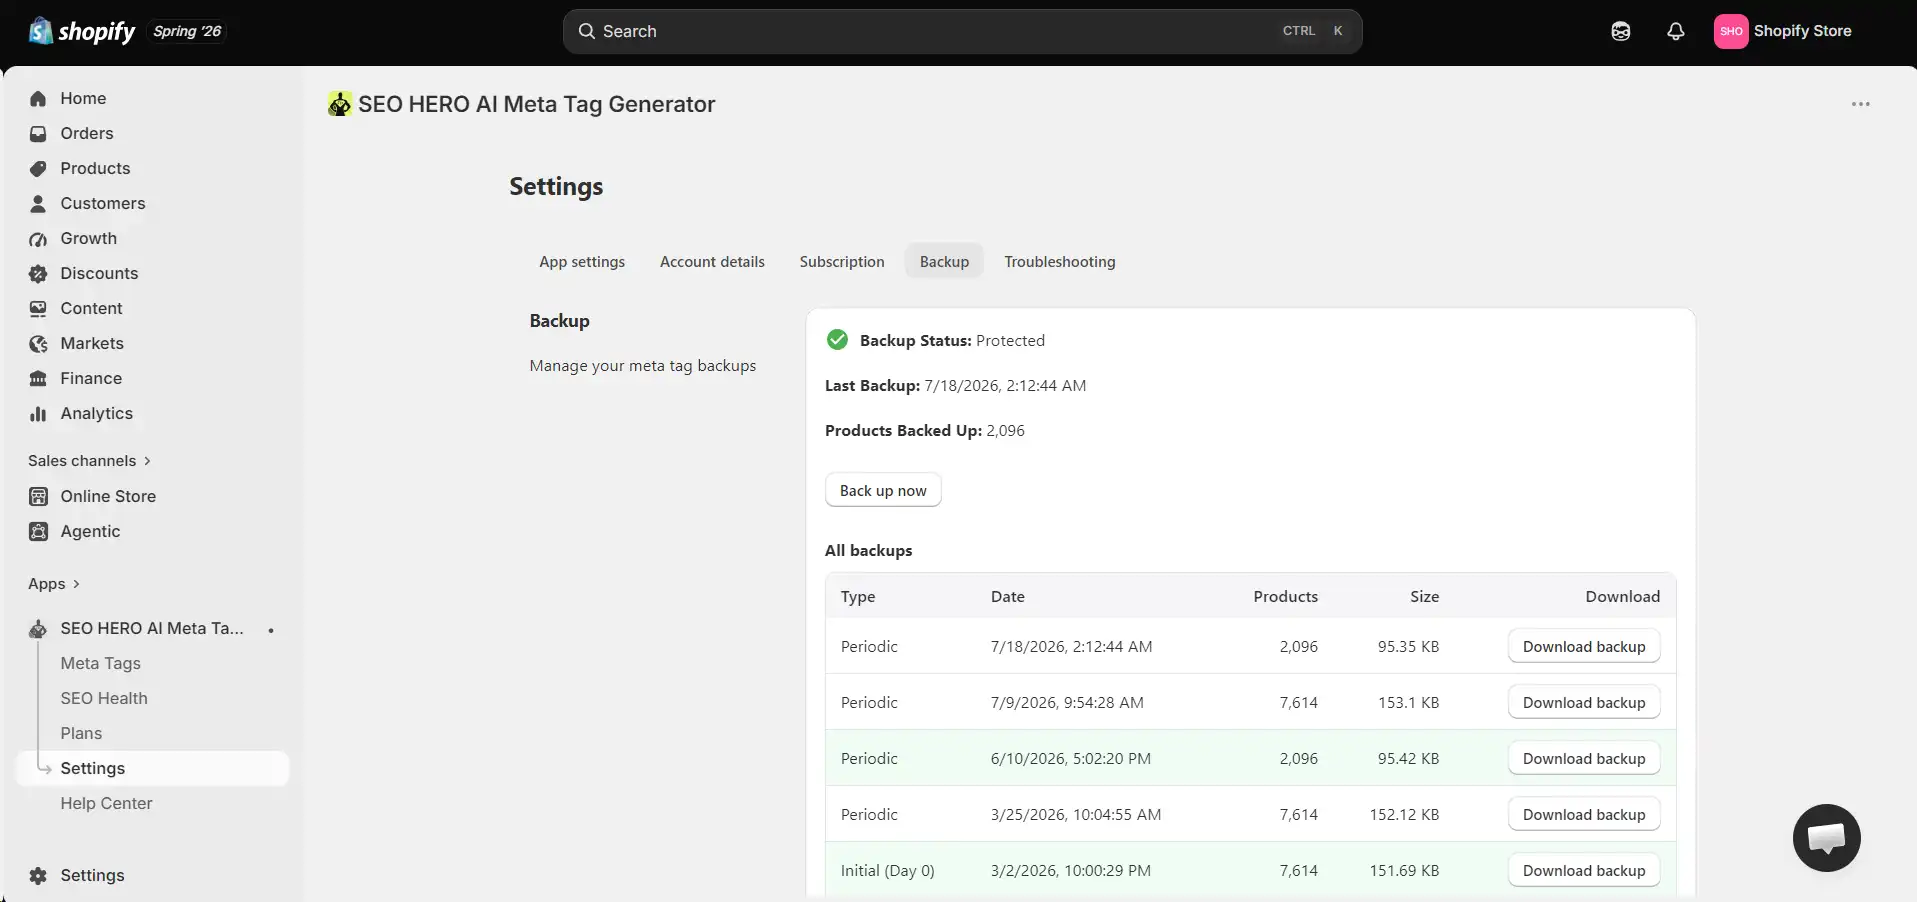Image resolution: width=1917 pixels, height=902 pixels.
Task: Switch to the Account details tab
Action: click(x=712, y=261)
